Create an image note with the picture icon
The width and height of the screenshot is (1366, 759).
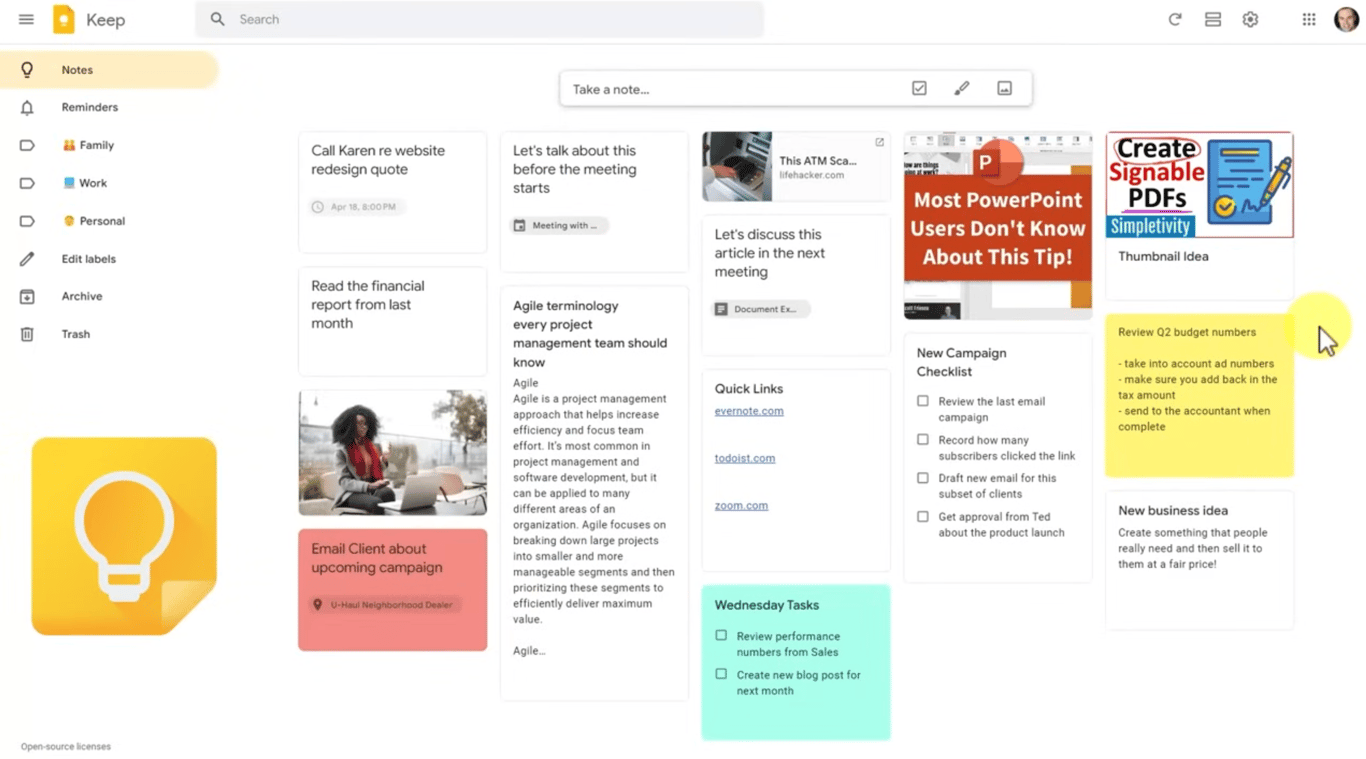point(1003,88)
